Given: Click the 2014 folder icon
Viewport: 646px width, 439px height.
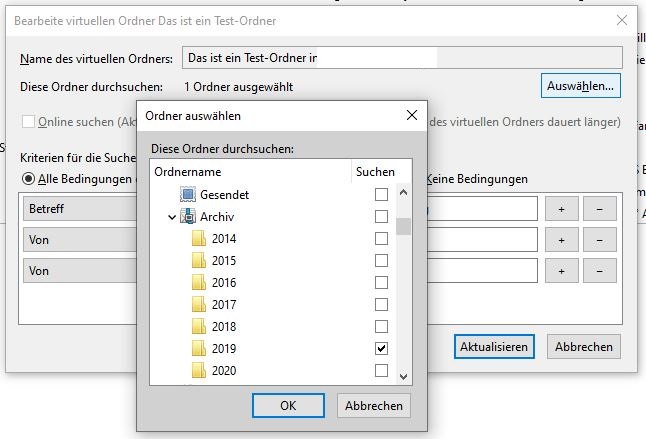Looking at the screenshot, I should coord(198,238).
